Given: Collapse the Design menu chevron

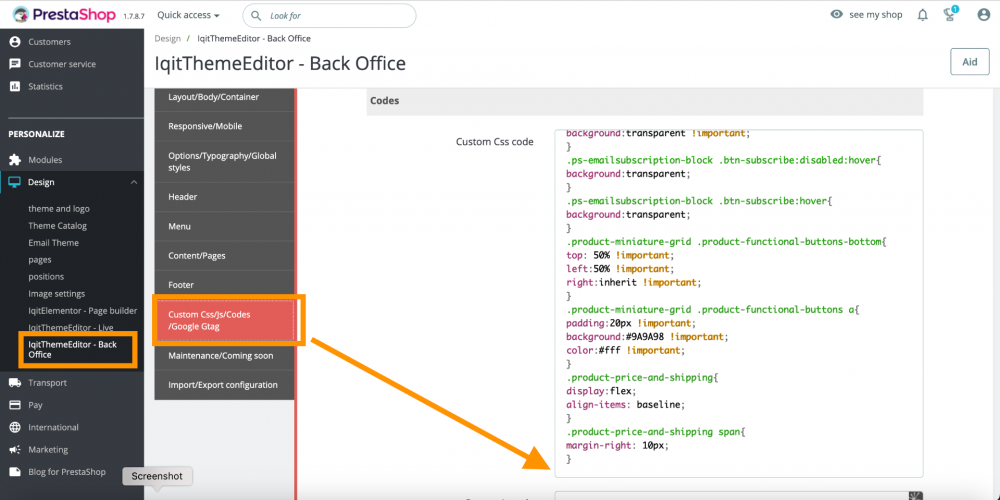Looking at the screenshot, I should 134,182.
